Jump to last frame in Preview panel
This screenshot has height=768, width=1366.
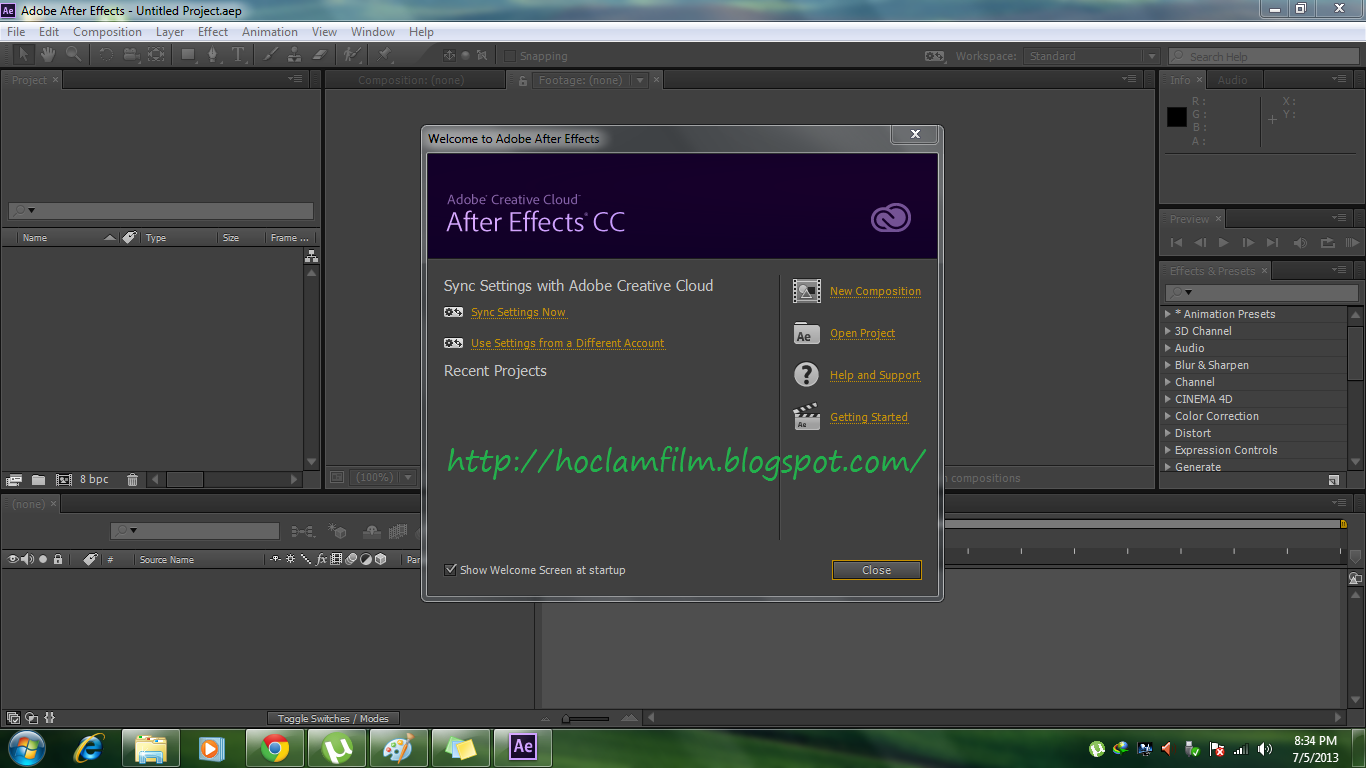(1272, 242)
